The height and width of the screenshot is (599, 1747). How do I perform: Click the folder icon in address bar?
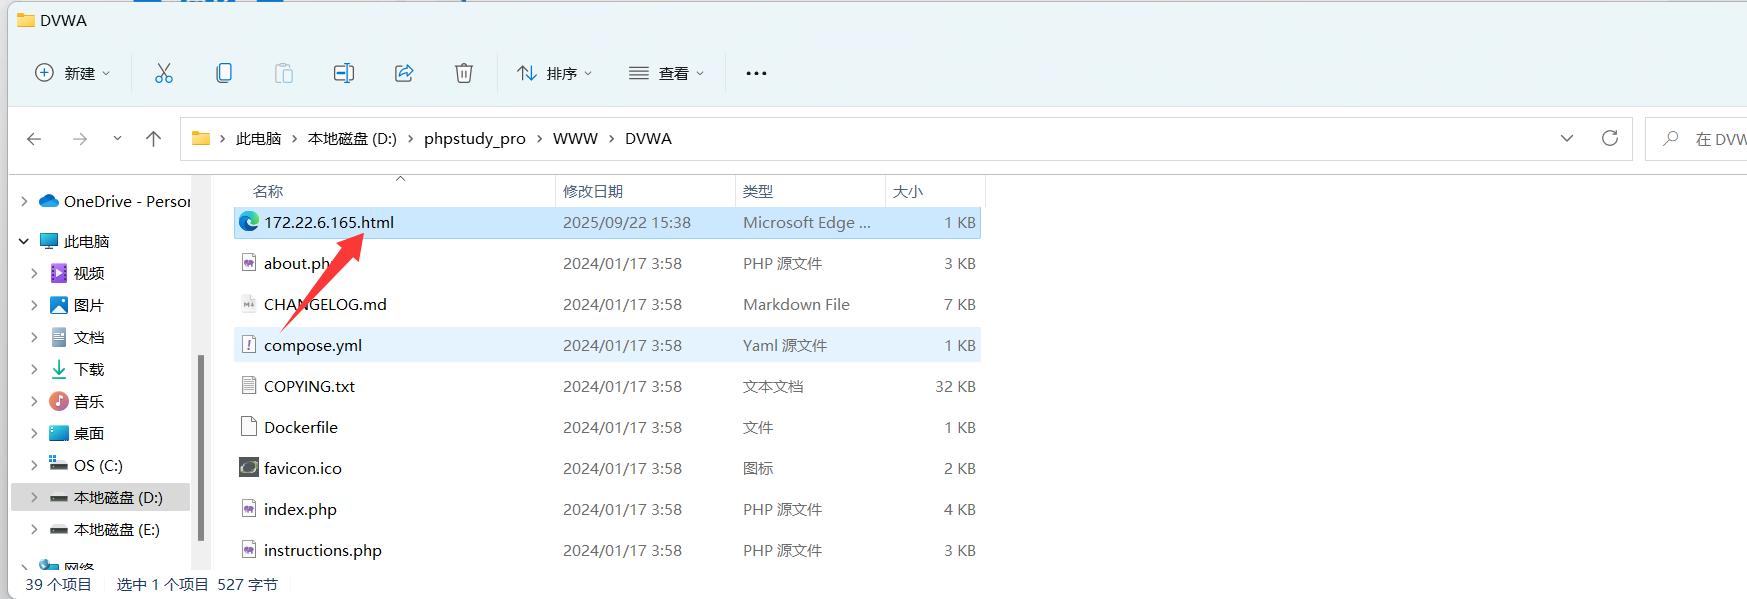[x=201, y=138]
